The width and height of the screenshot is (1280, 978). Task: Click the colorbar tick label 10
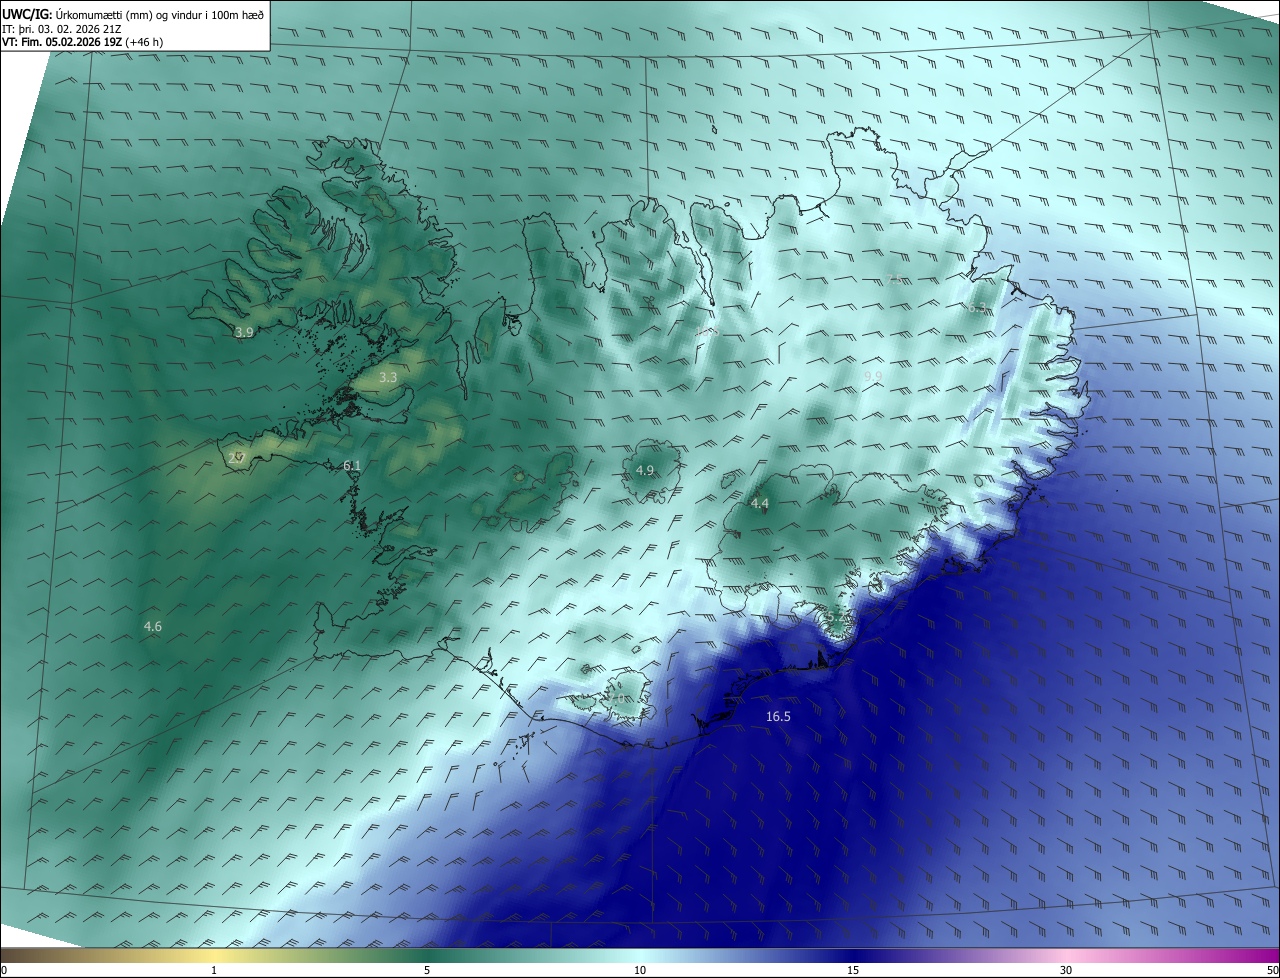pyautogui.click(x=640, y=970)
